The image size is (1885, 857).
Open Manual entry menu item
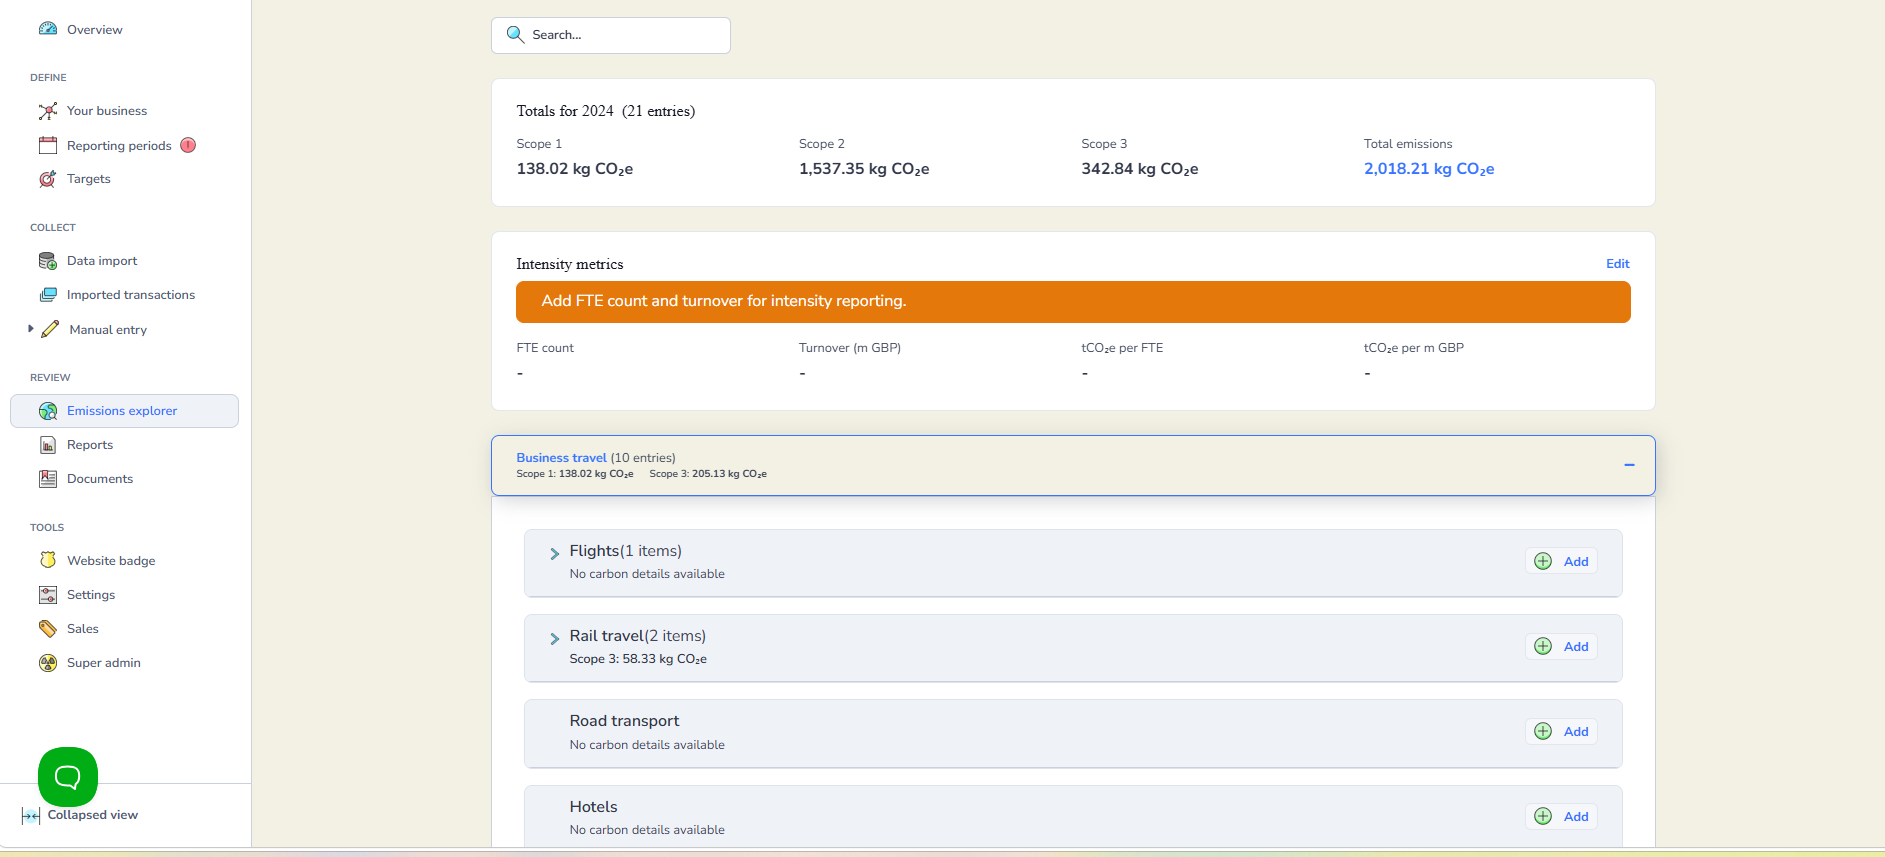[108, 330]
